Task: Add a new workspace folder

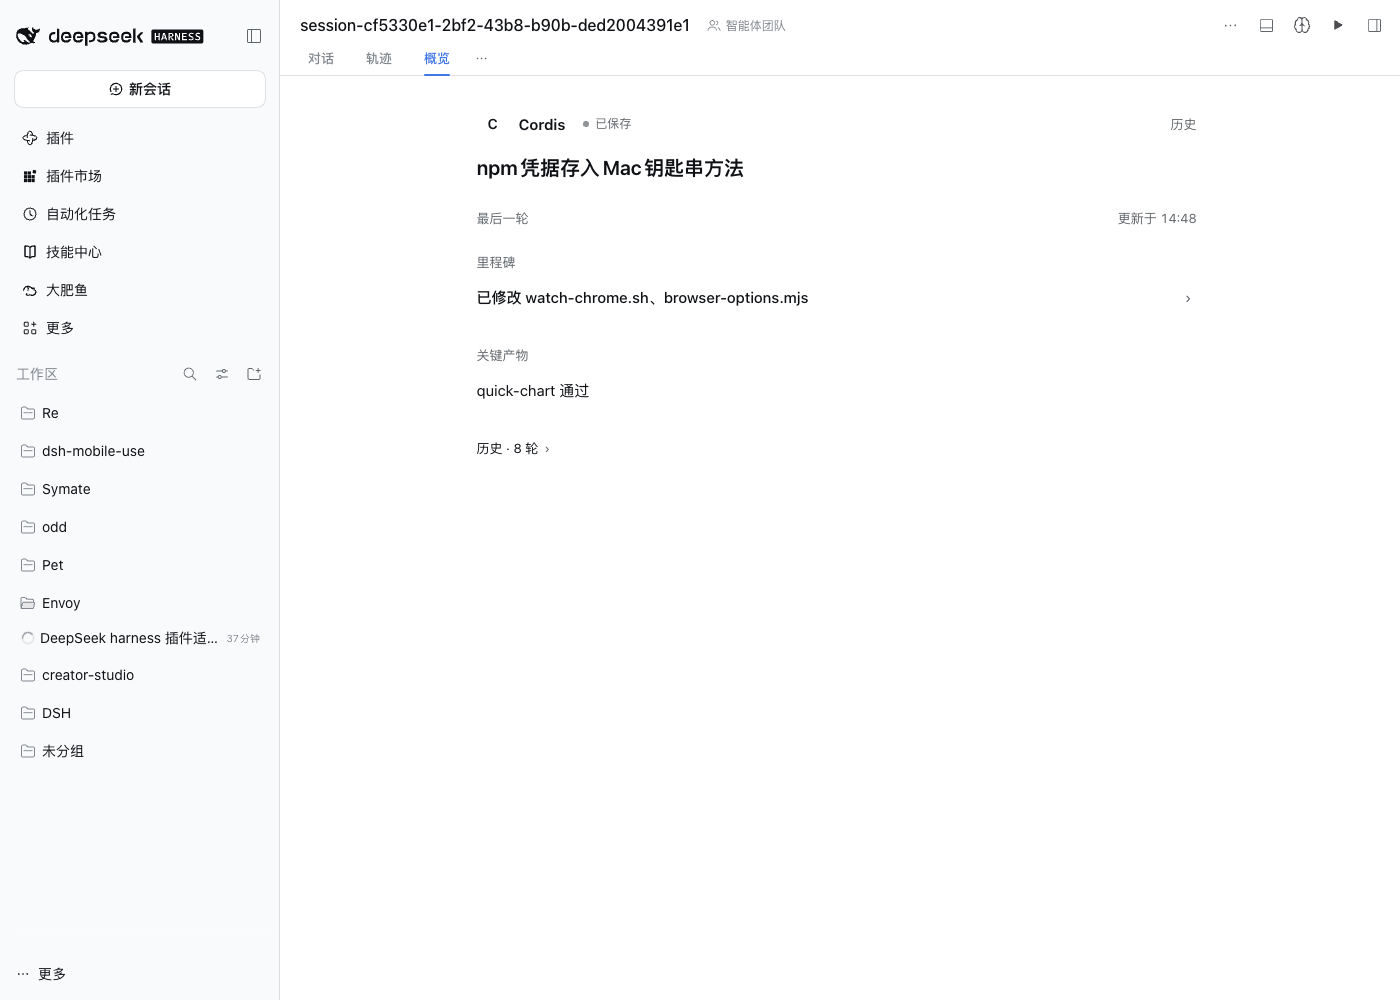Action: pos(254,374)
